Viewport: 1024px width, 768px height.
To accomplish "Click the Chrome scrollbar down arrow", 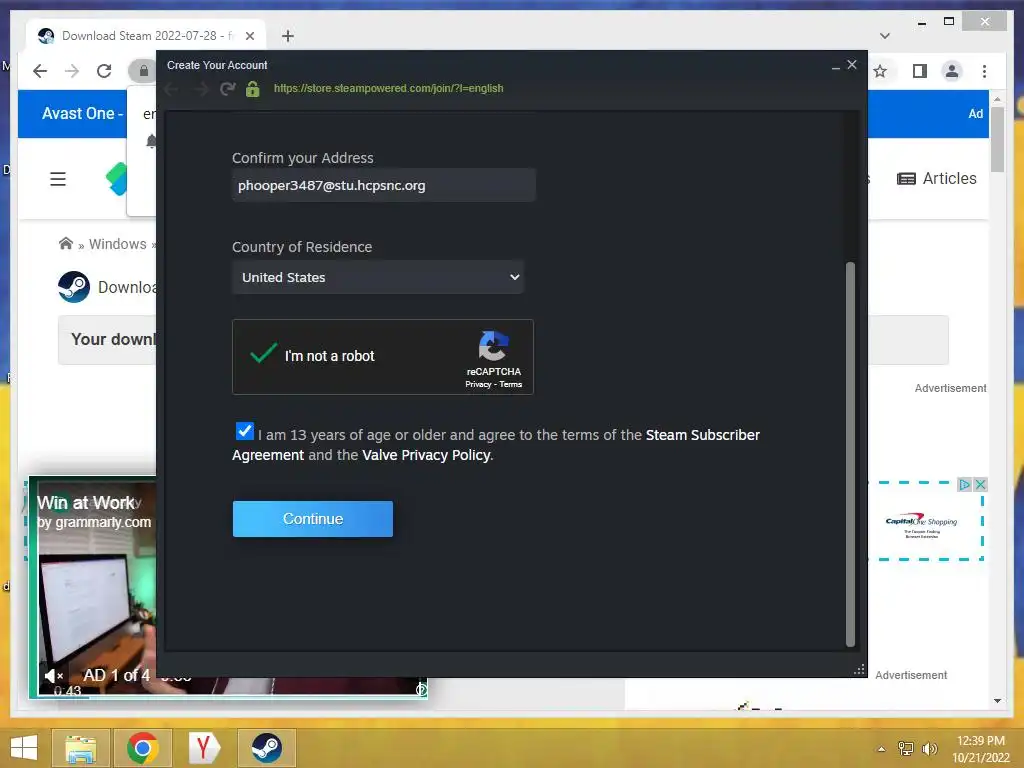I will 997,701.
